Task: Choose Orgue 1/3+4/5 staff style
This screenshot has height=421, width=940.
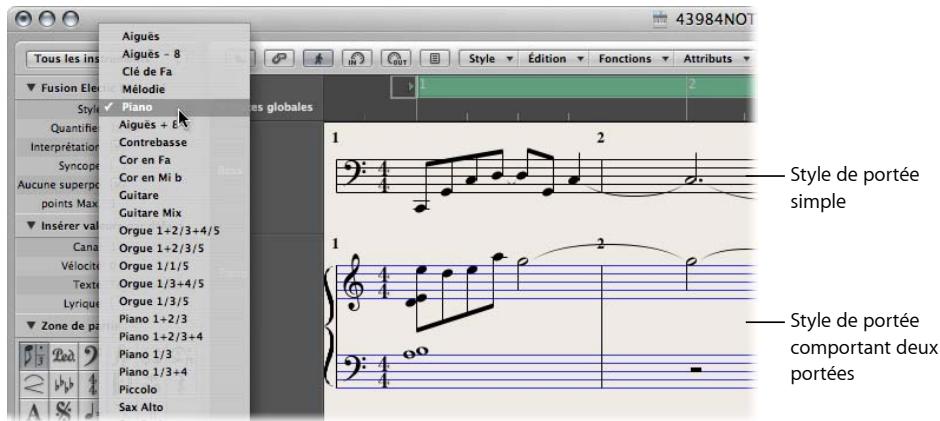Action: point(174,284)
